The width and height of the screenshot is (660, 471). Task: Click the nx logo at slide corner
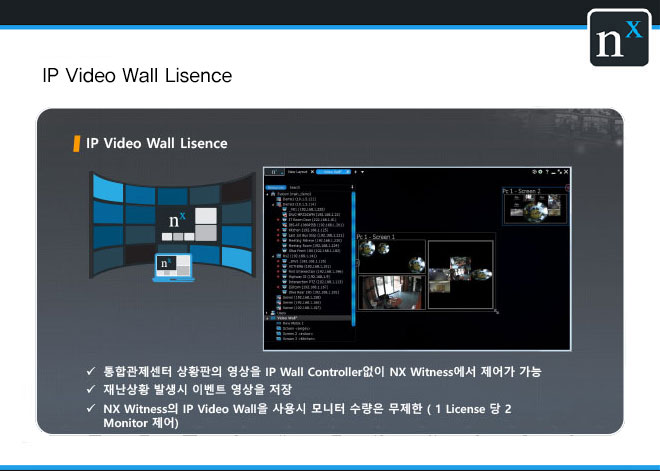click(x=619, y=38)
